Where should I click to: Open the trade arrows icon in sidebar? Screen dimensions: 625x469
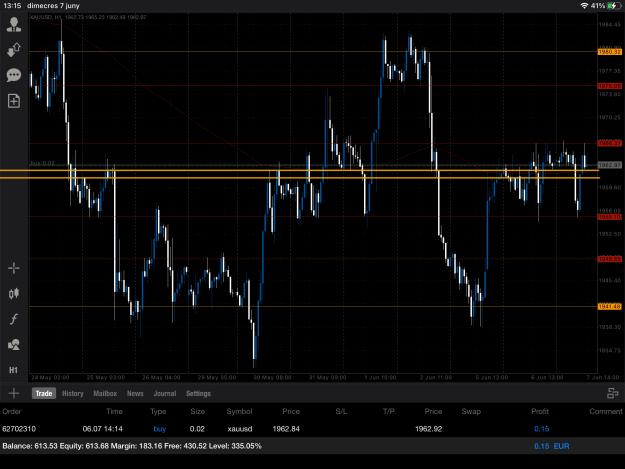tap(14, 50)
